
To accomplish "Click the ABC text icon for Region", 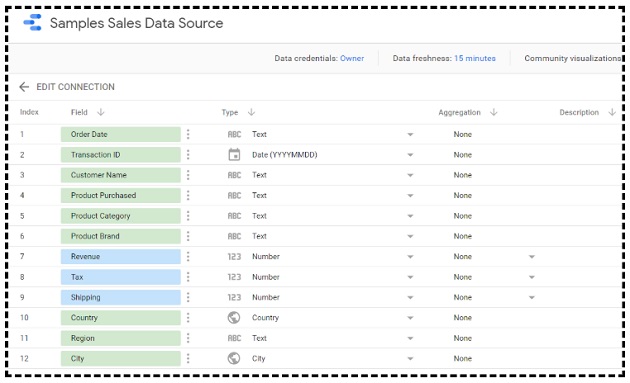I will (x=234, y=338).
